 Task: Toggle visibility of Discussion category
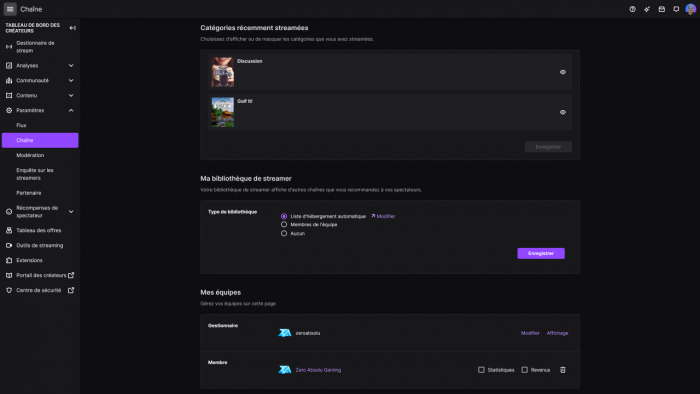562,72
